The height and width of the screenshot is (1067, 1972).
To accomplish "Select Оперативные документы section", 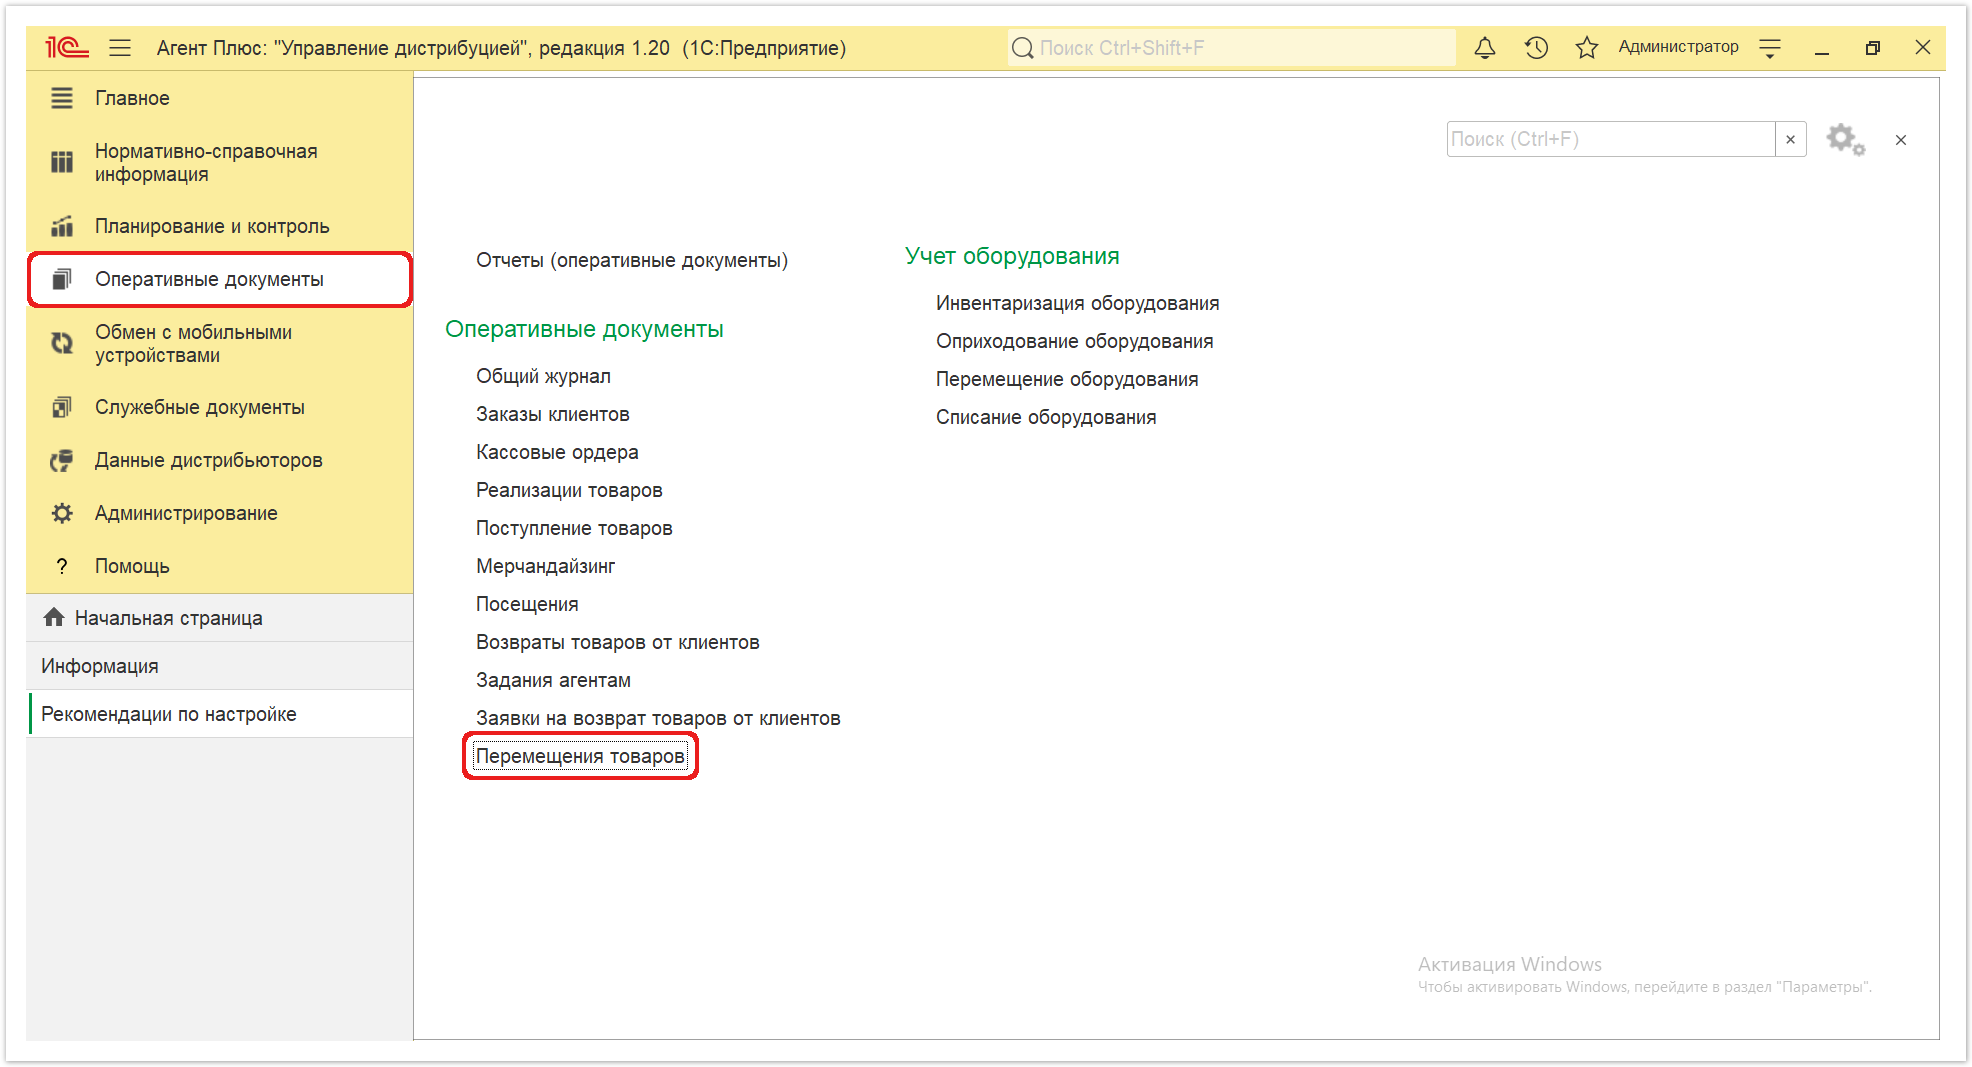I will coord(220,279).
